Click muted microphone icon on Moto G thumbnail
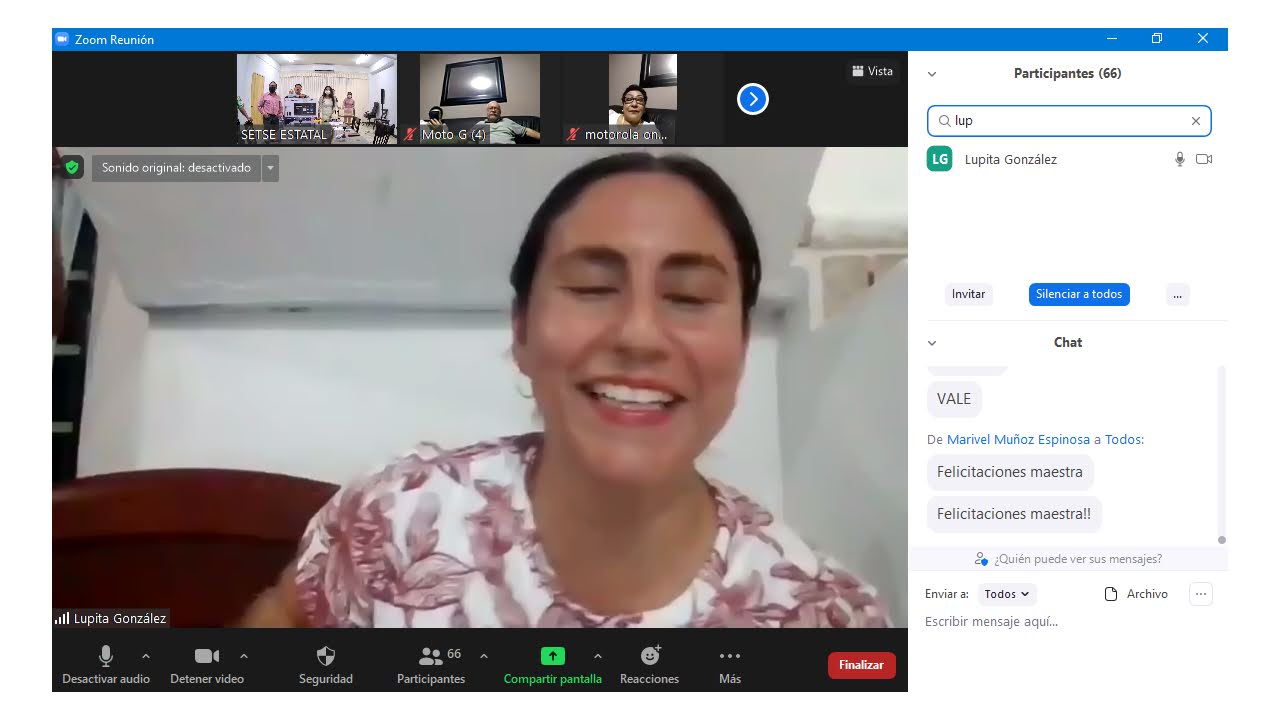This screenshot has width=1280, height=720. [410, 134]
